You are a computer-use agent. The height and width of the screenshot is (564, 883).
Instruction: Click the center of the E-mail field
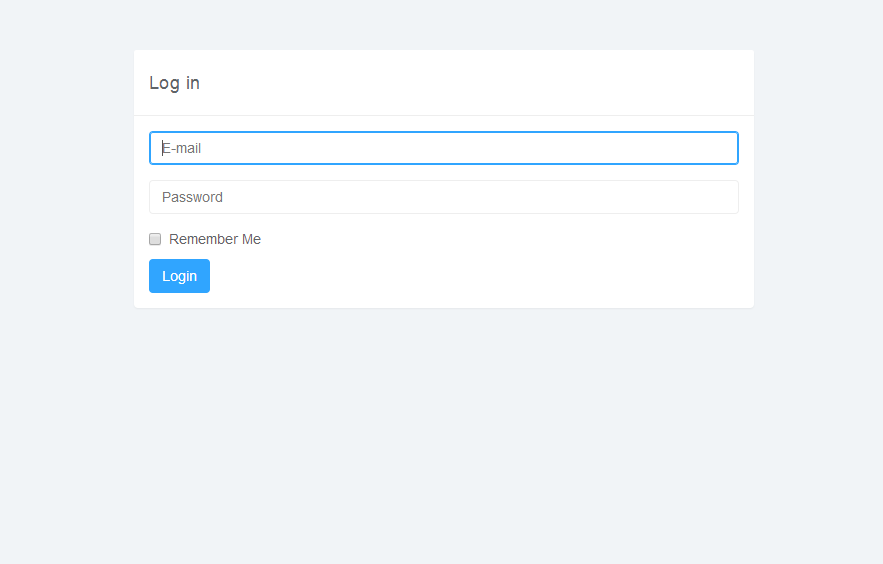coord(444,148)
